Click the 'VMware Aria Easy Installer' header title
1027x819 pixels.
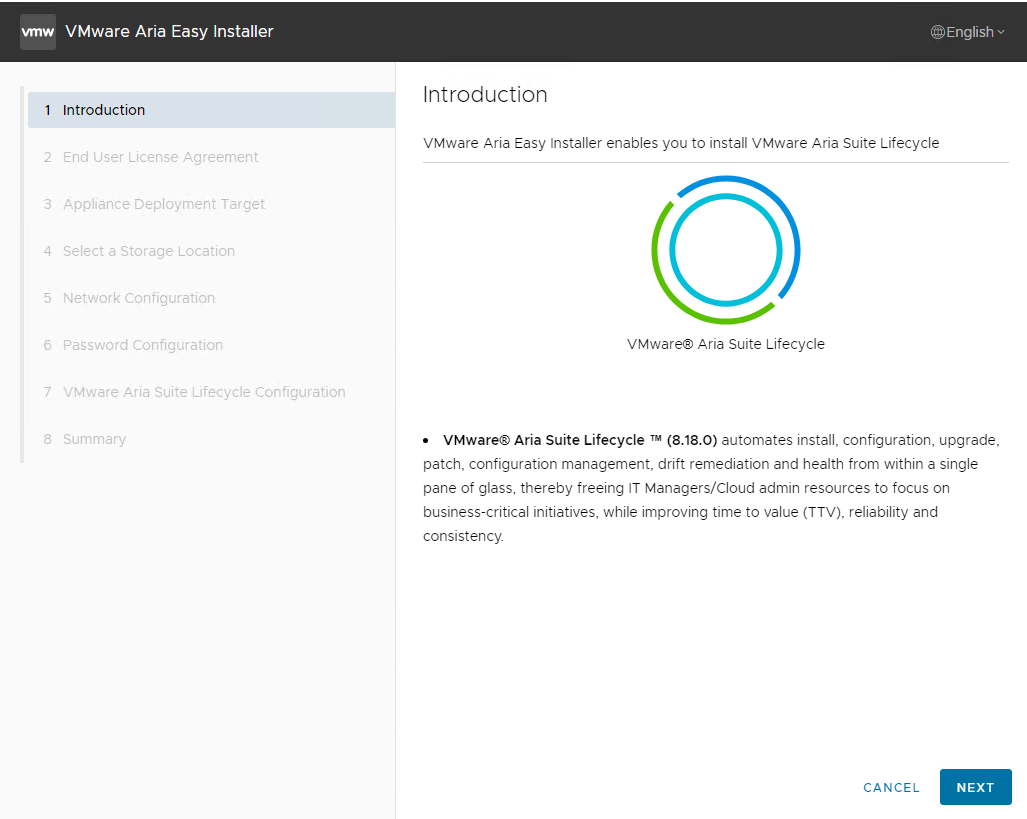pyautogui.click(x=169, y=31)
